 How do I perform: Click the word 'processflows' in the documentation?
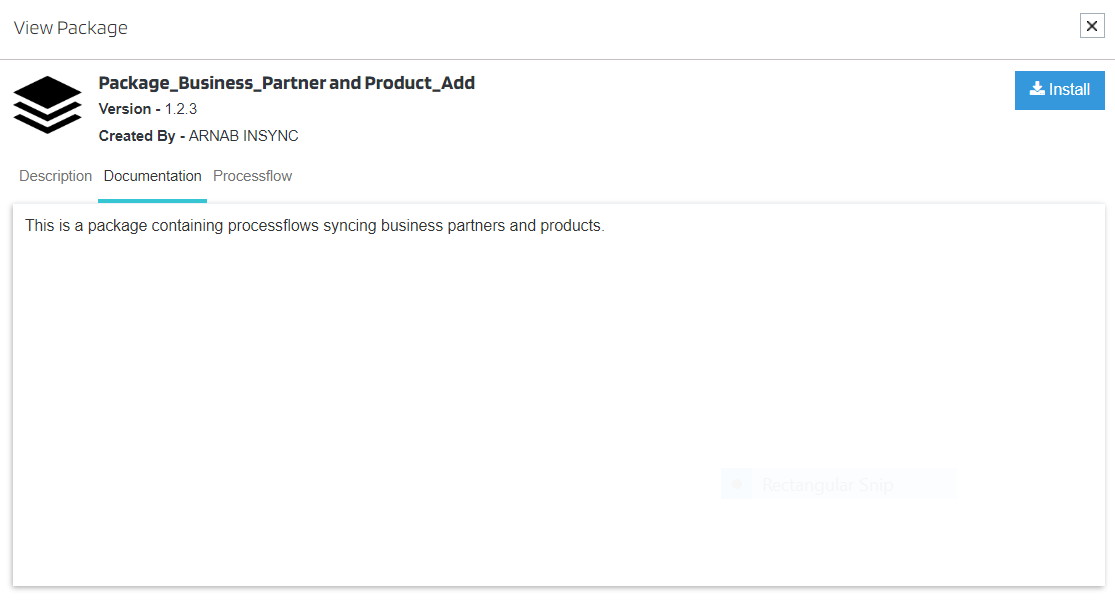[273, 226]
